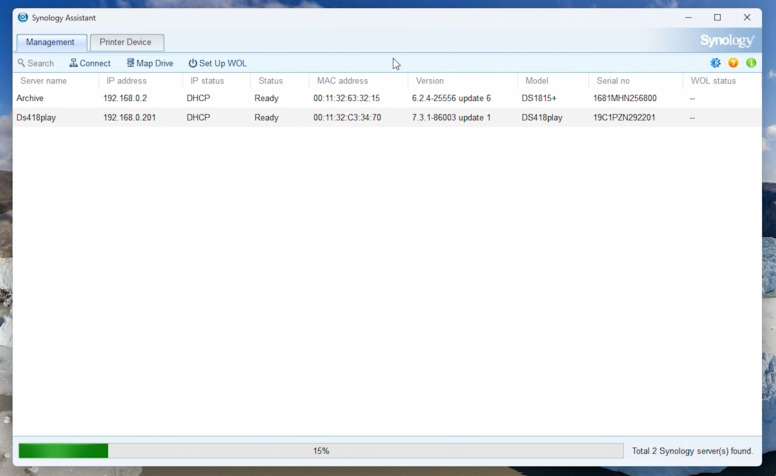Click serial number 1681MHN256800
The width and height of the screenshot is (776, 476).
[625, 98]
